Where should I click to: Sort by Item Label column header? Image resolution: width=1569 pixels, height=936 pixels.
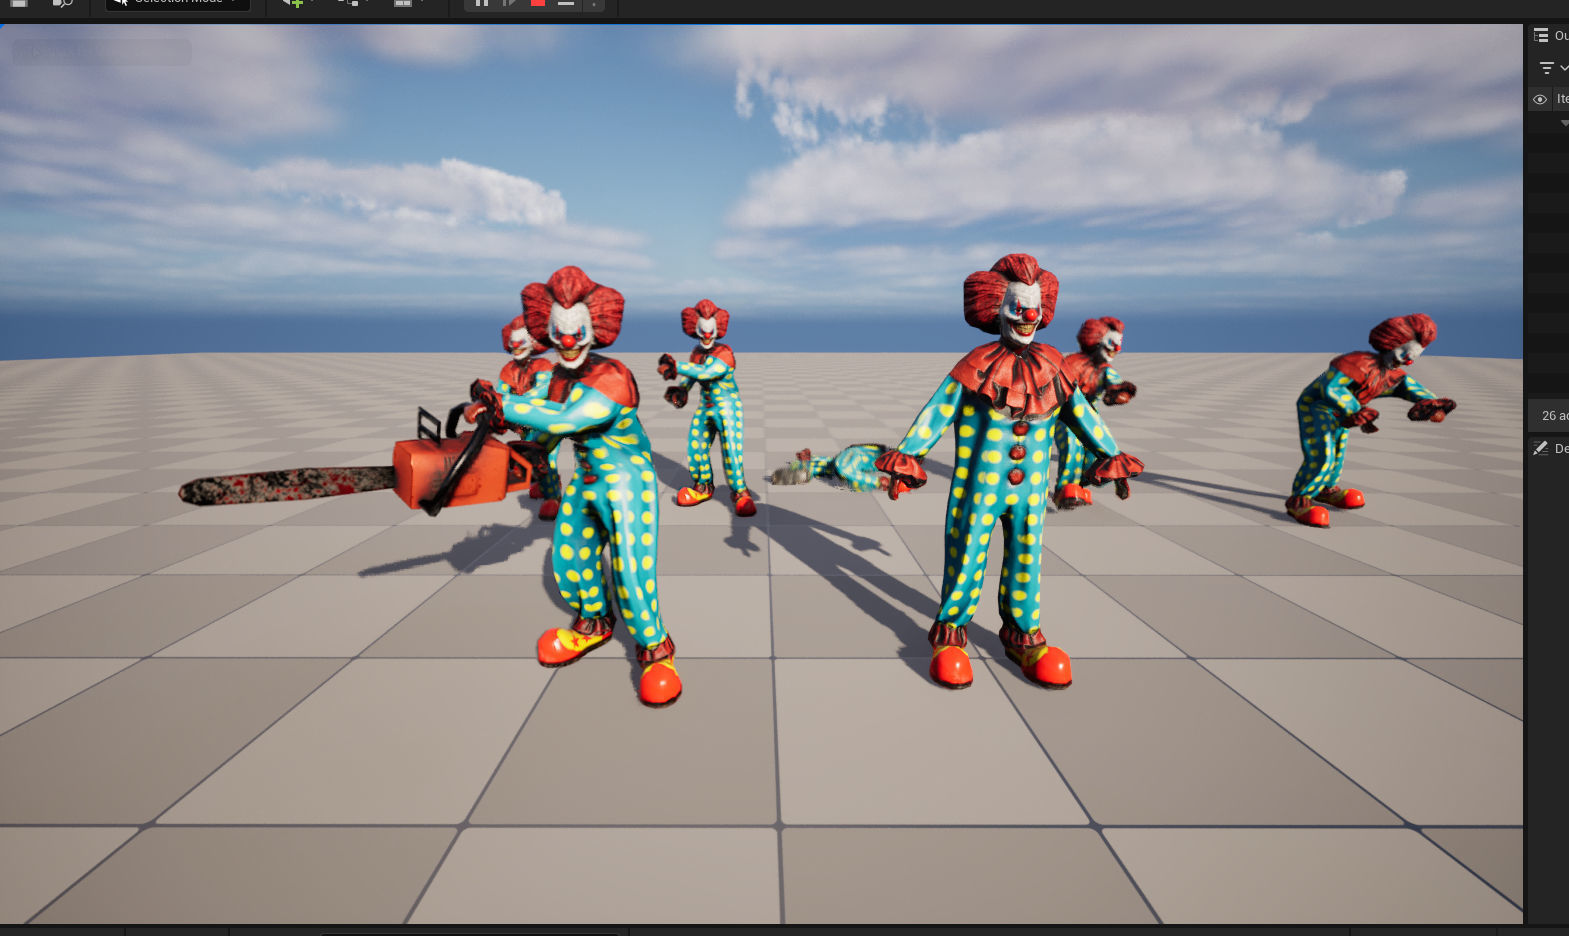1562,99
